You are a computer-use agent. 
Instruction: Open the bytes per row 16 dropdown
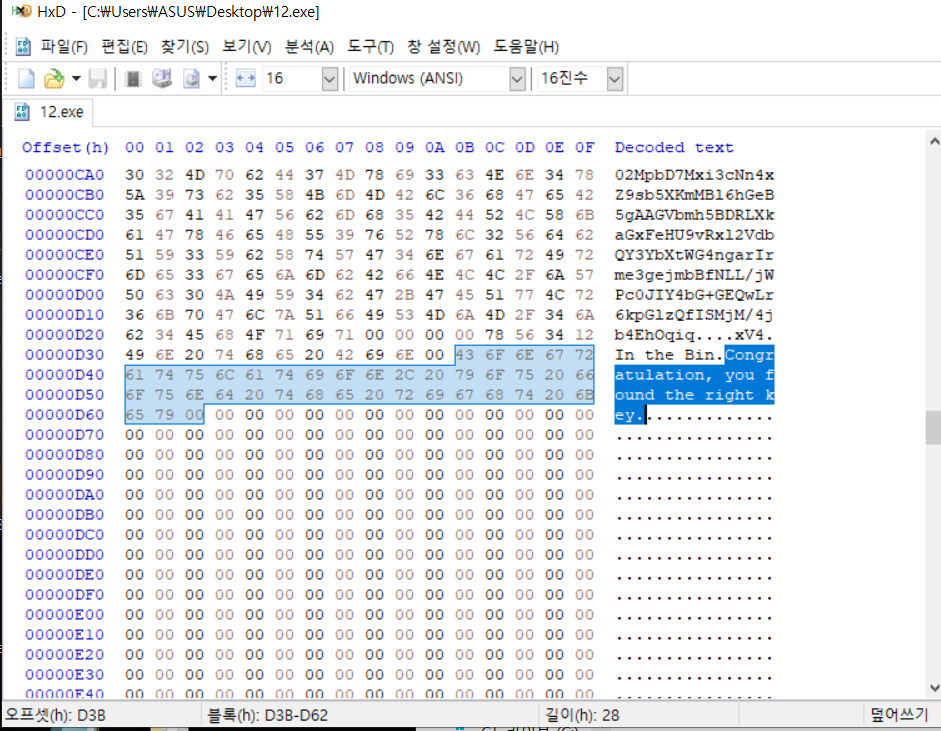[329, 79]
